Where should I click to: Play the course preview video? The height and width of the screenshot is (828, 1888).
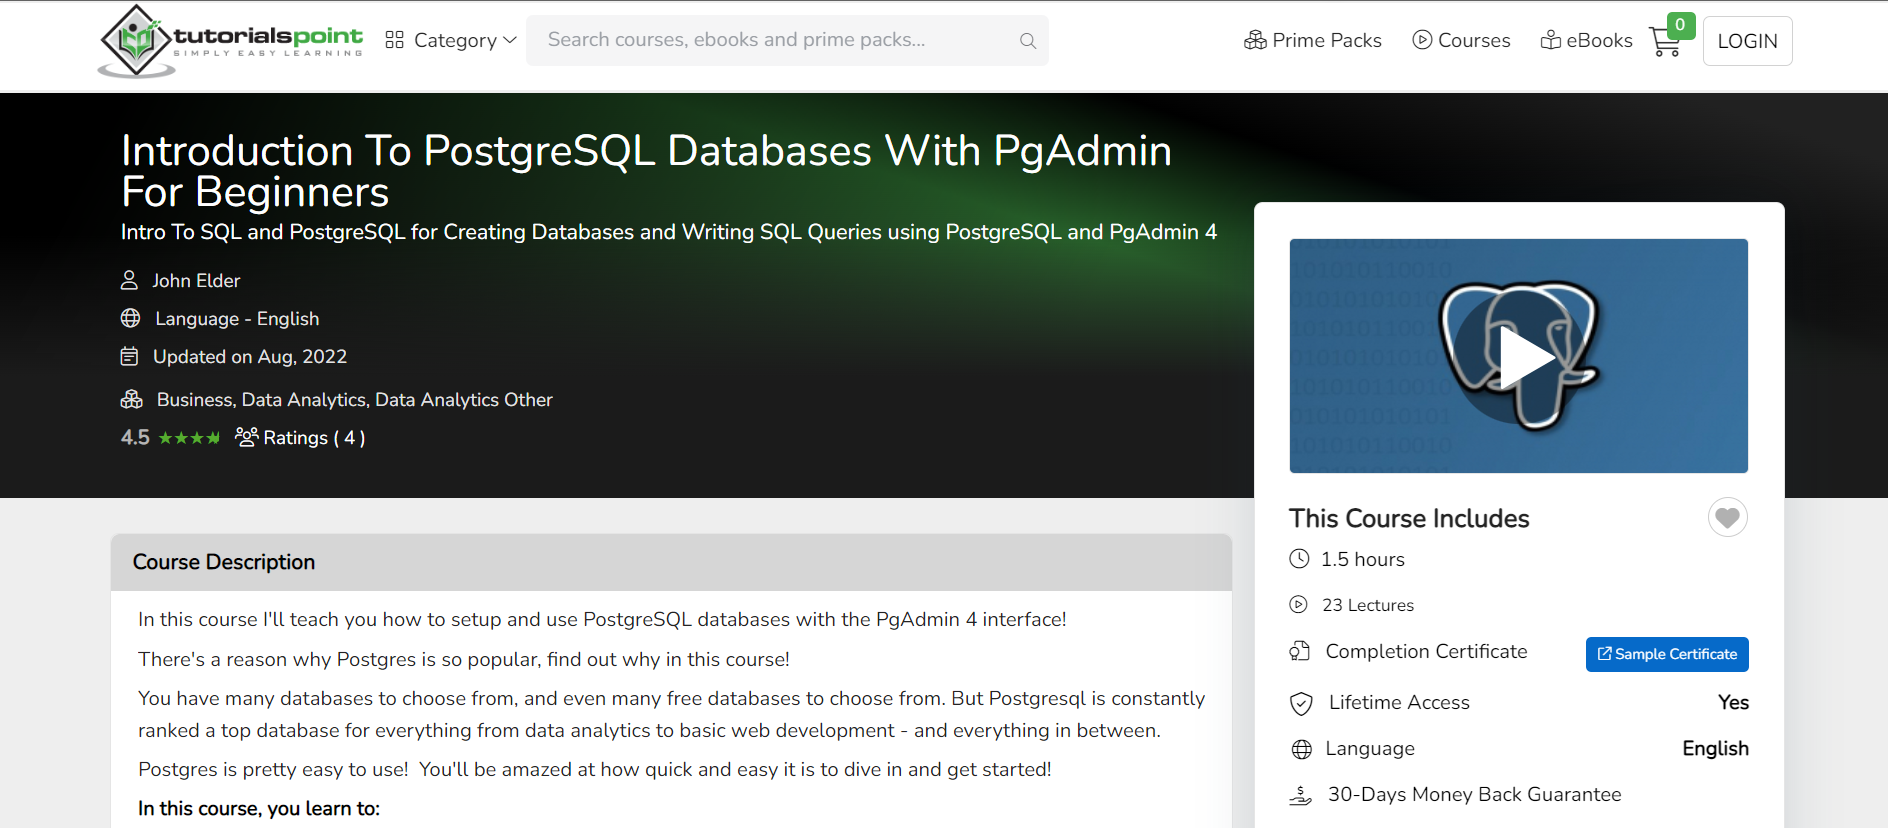pyautogui.click(x=1519, y=356)
